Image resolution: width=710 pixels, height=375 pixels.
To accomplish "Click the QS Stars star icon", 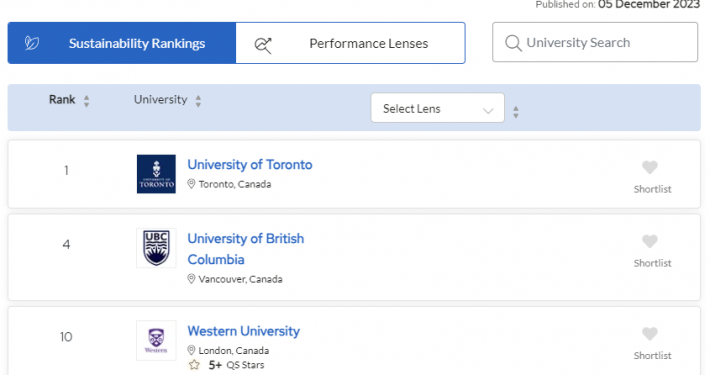I will click(x=194, y=365).
